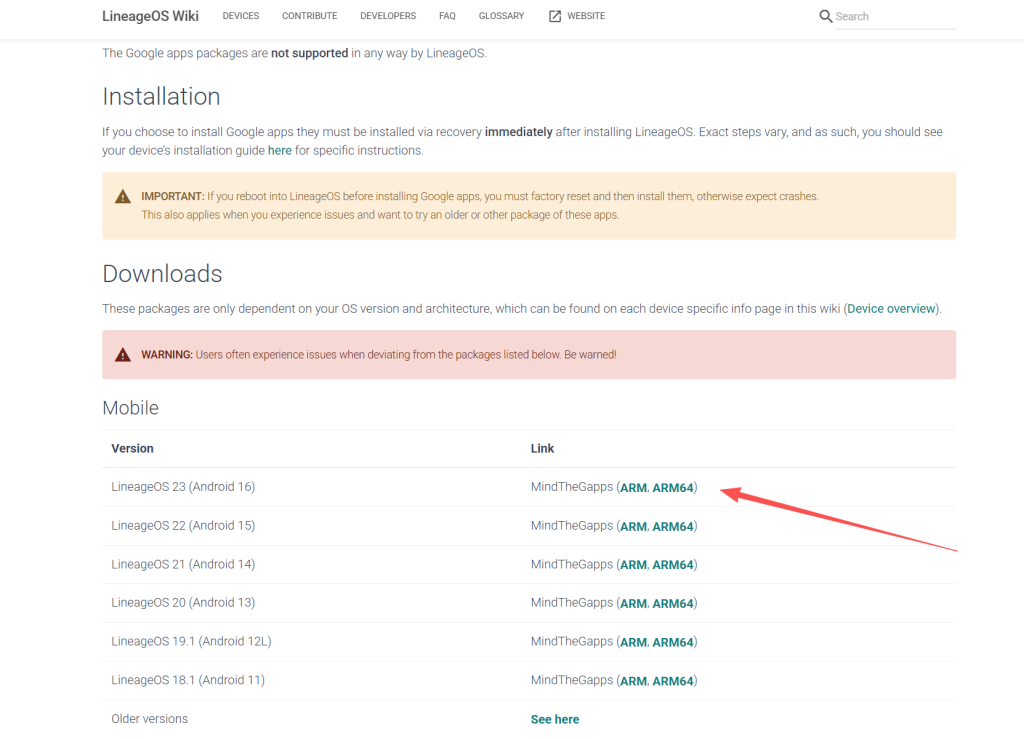Open the Developers menu
Screen dimensions: 1024x739
(x=388, y=16)
